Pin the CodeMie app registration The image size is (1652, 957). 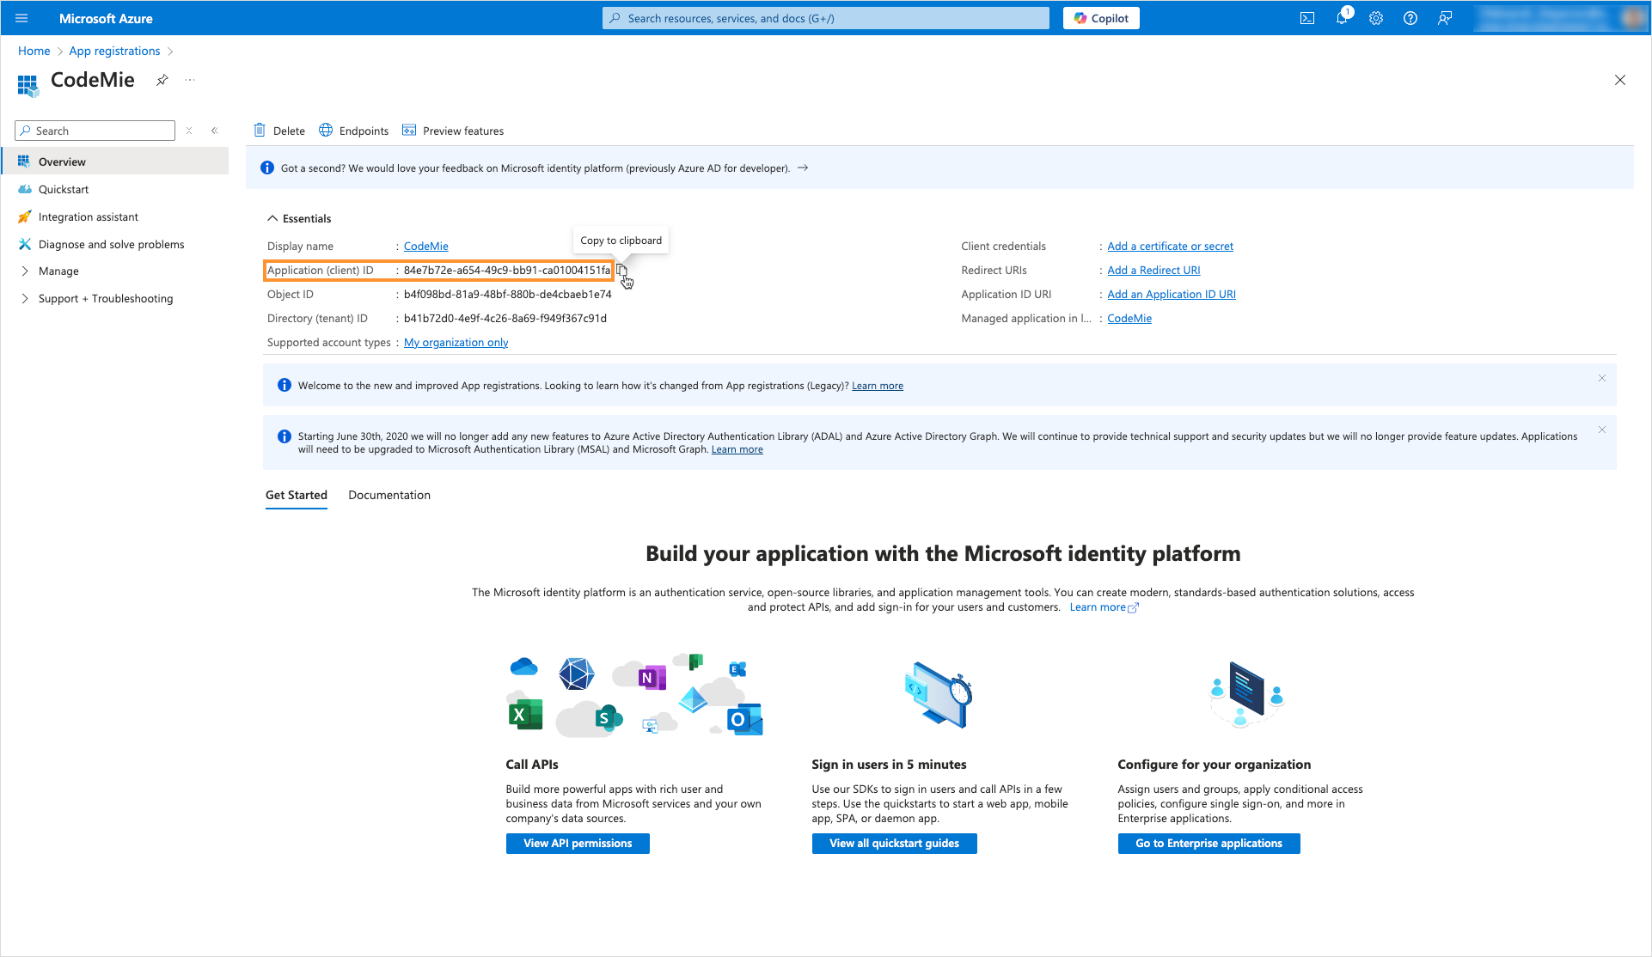(162, 80)
